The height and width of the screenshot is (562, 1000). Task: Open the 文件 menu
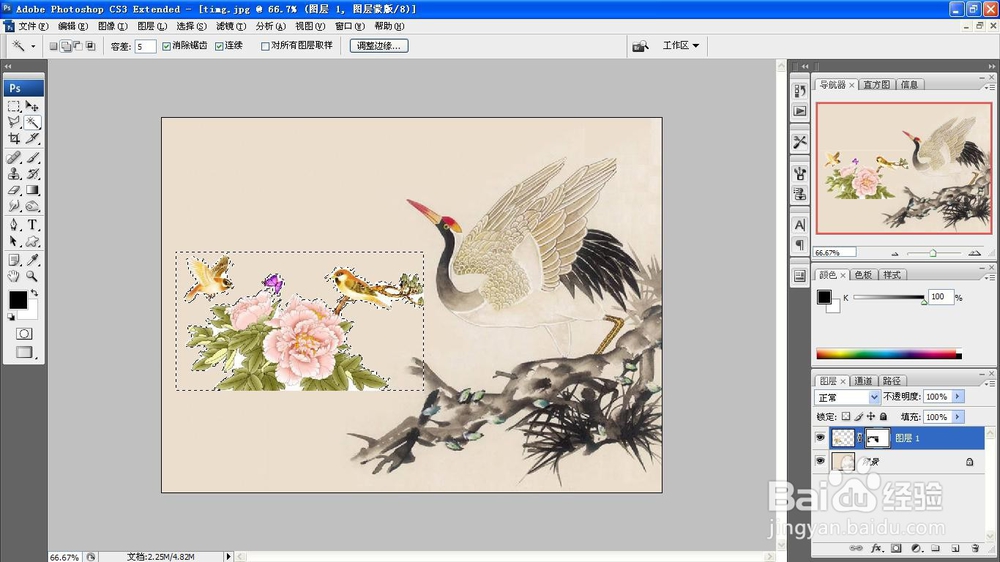click(33, 26)
